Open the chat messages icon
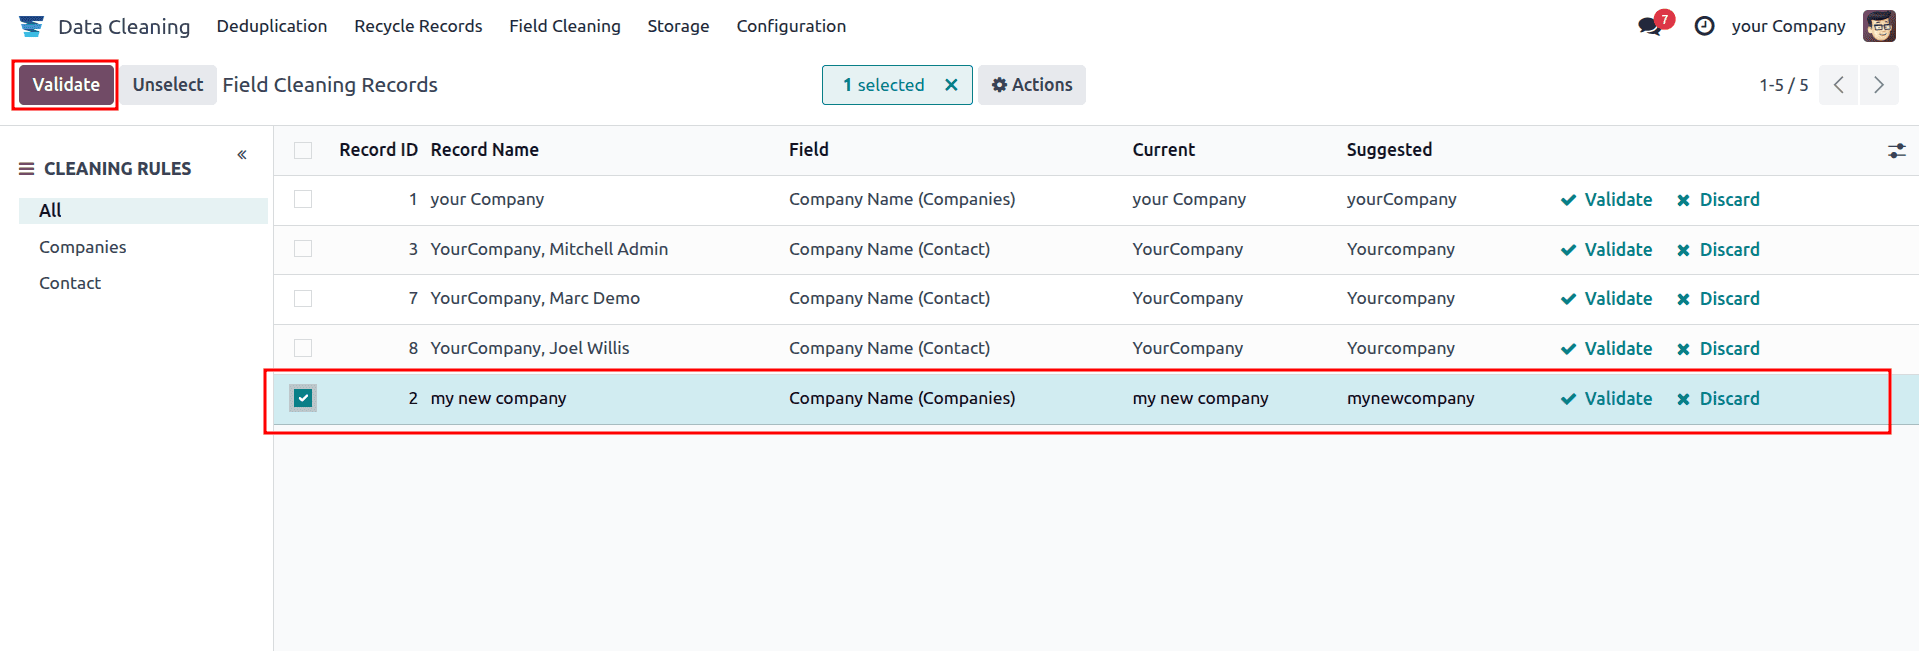Image resolution: width=1919 pixels, height=651 pixels. point(1650,26)
